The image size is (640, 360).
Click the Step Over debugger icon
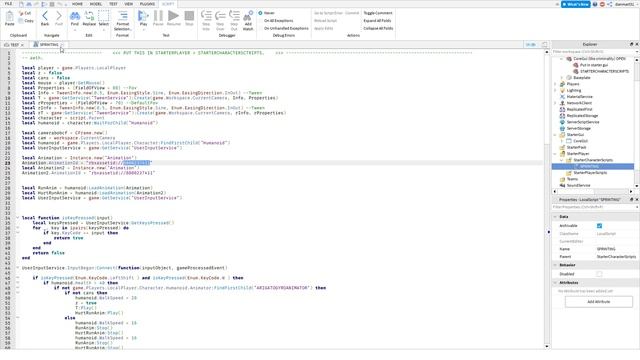pyautogui.click(x=220, y=16)
